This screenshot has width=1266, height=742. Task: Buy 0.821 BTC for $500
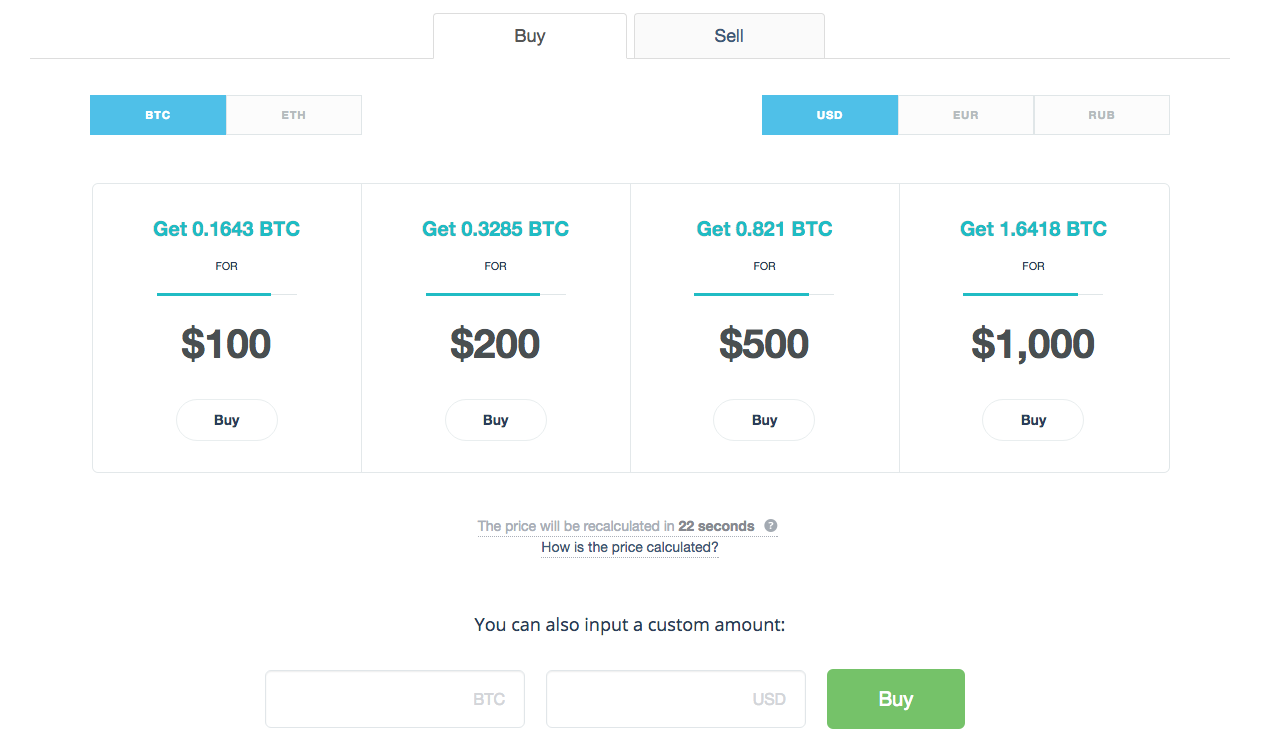coord(764,420)
